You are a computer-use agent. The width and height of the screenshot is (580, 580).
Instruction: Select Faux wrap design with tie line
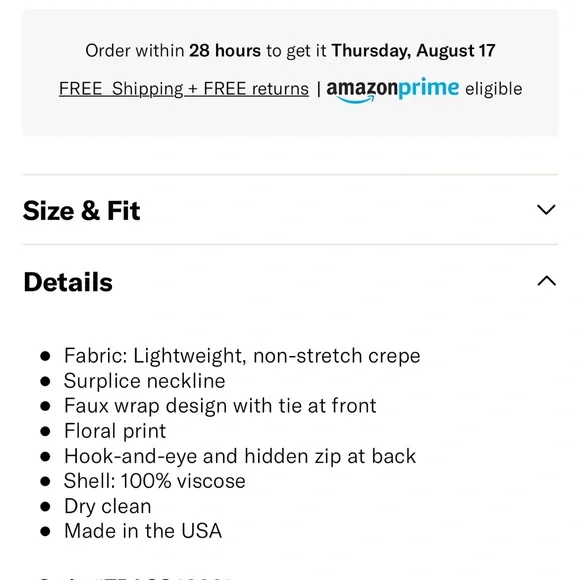click(x=220, y=406)
